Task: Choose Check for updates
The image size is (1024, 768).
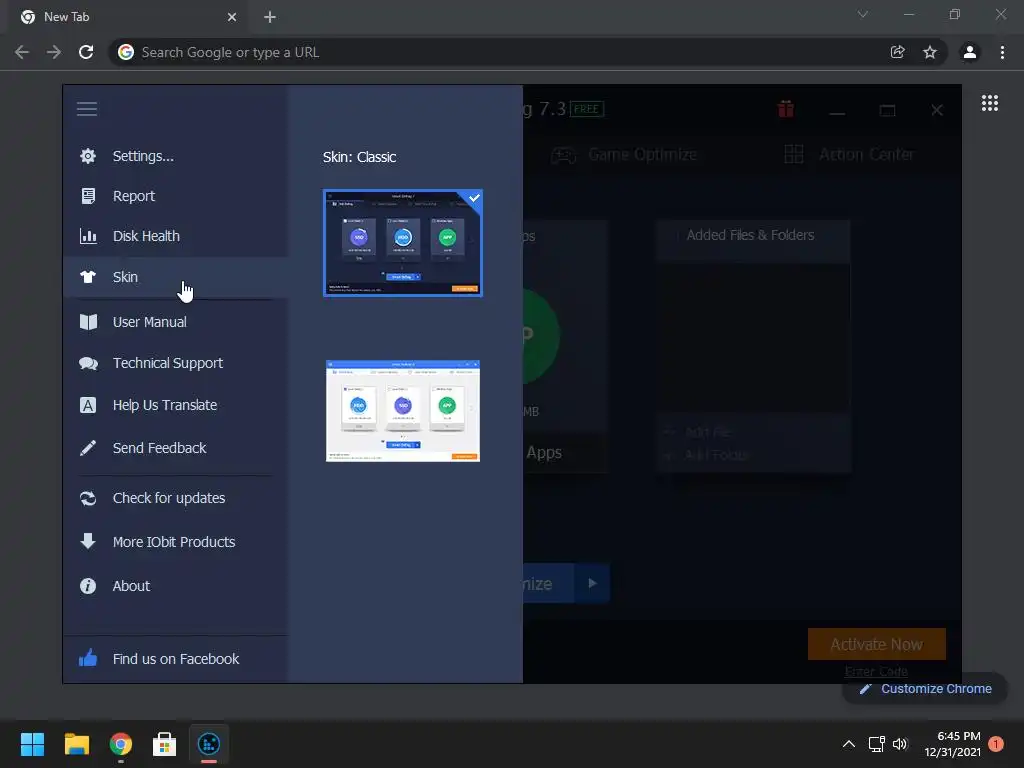Action: [x=169, y=498]
